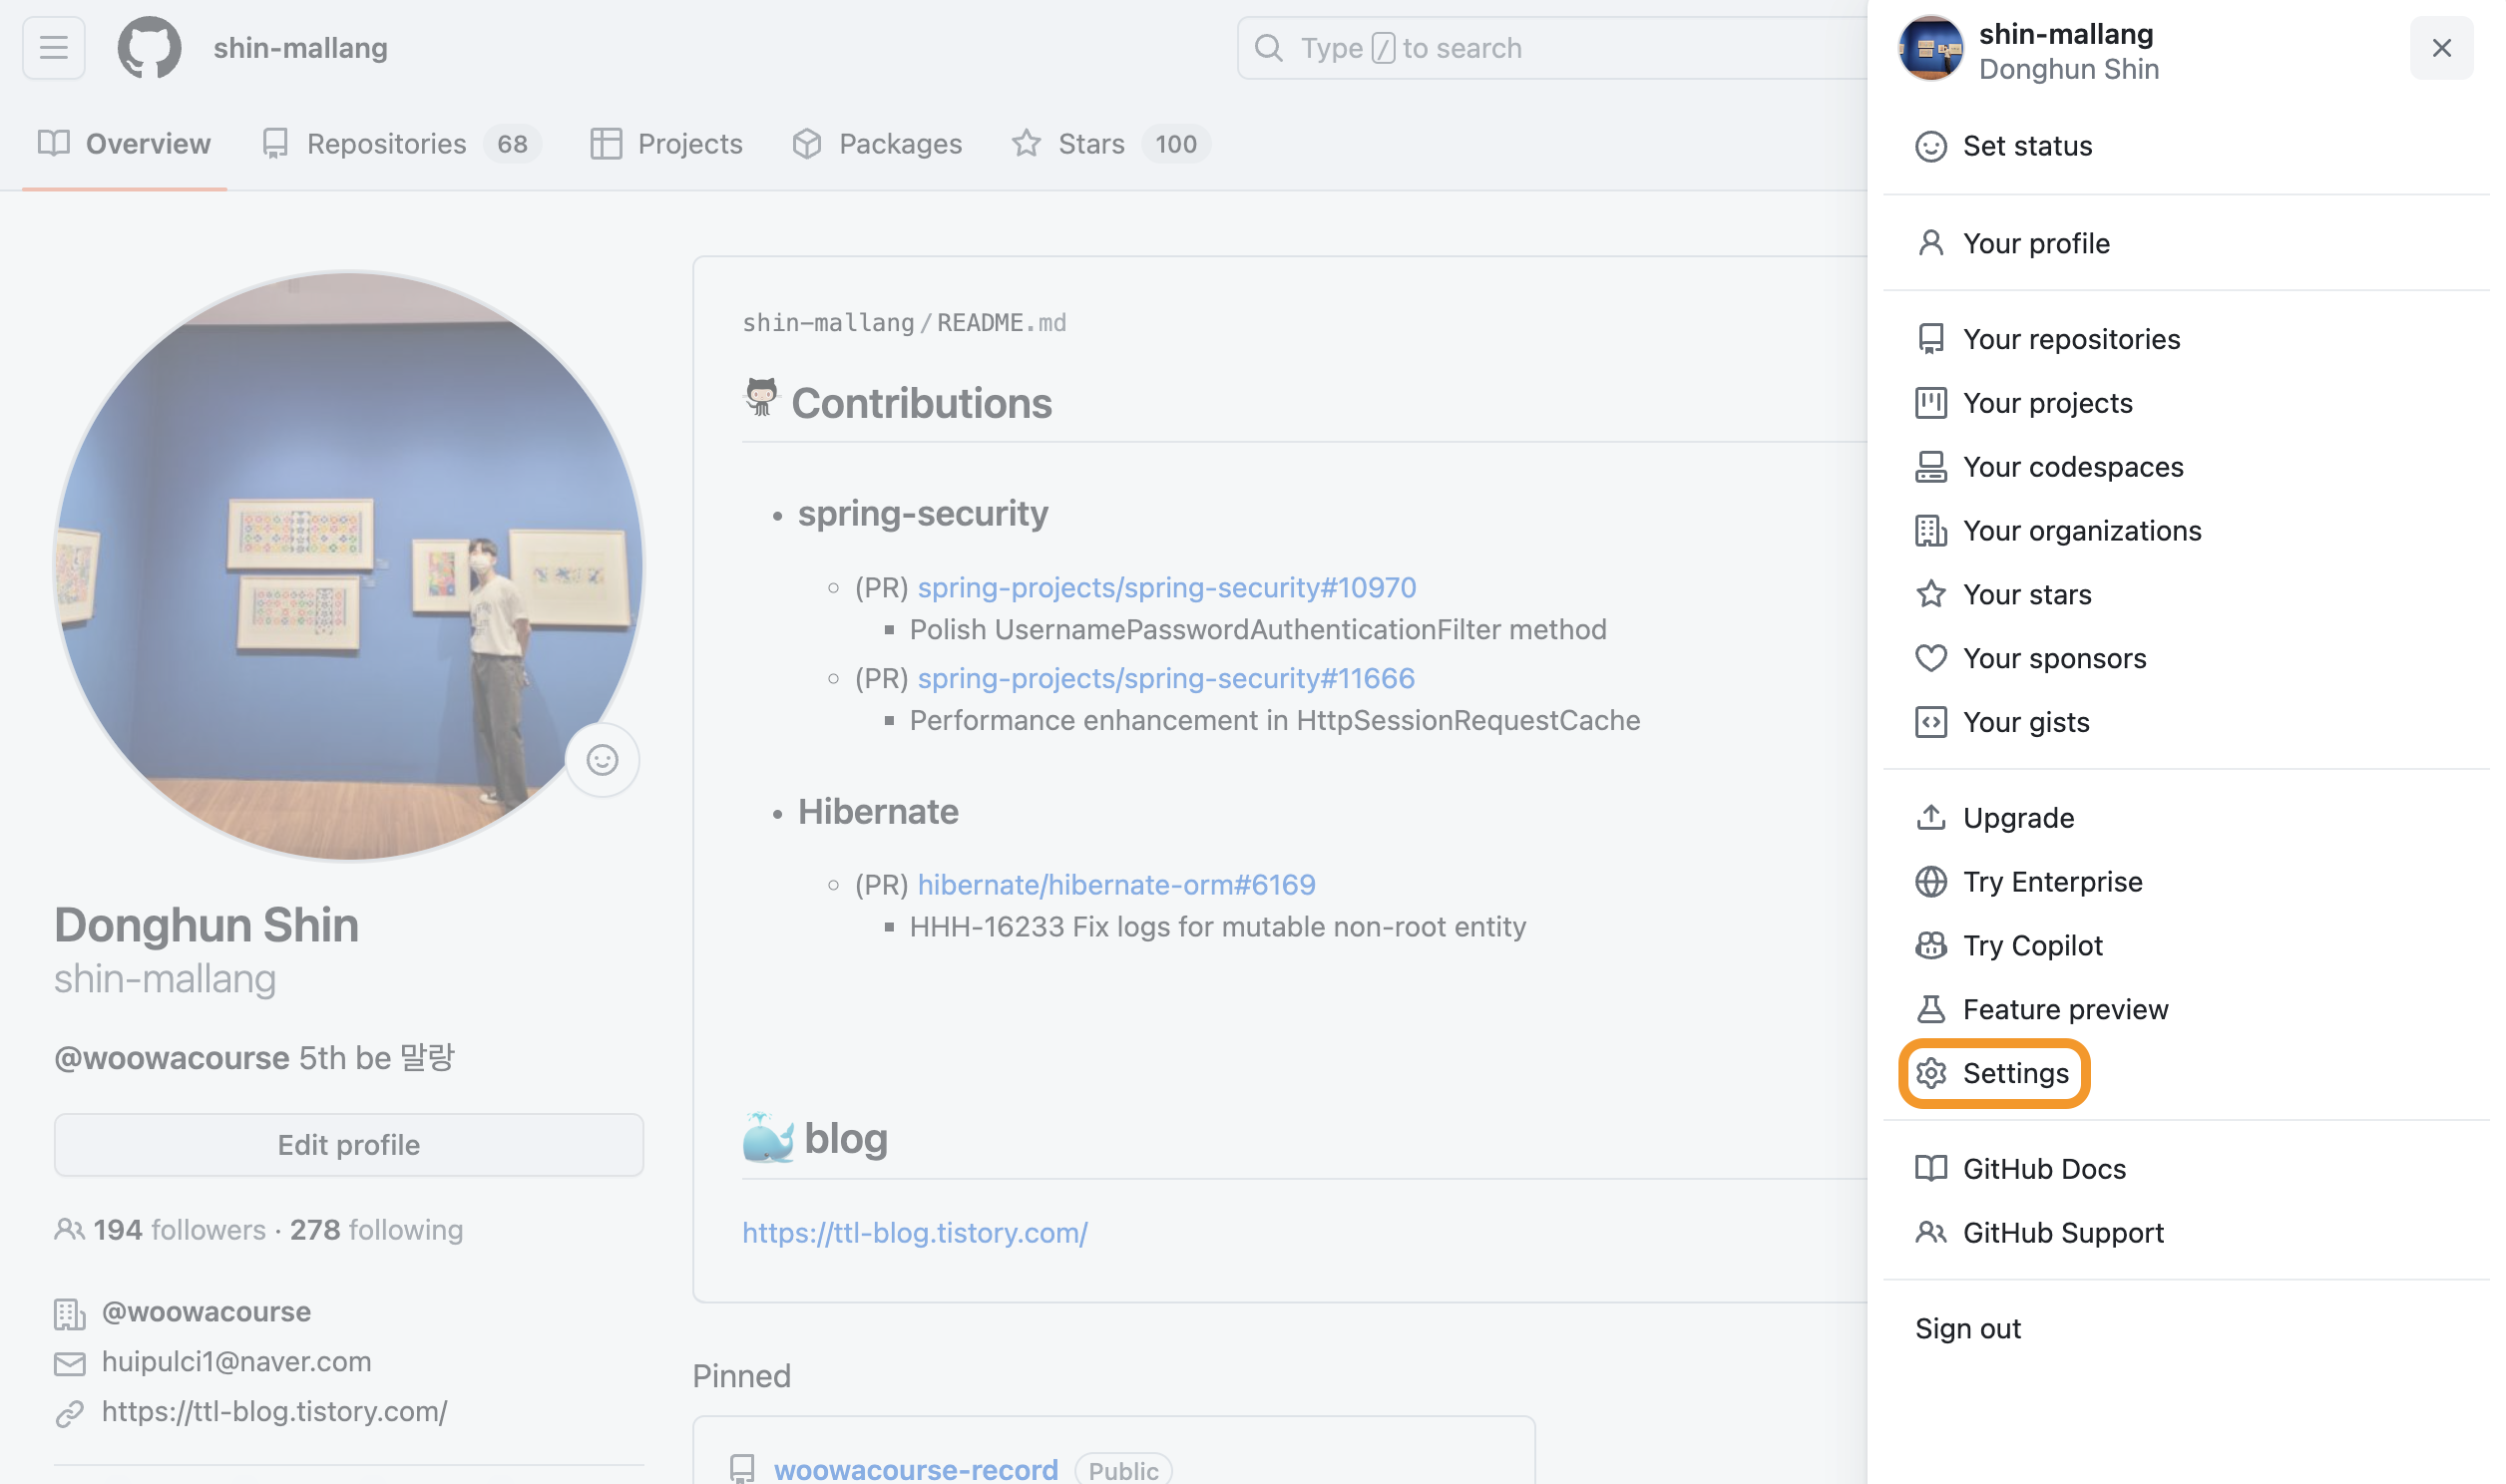The width and height of the screenshot is (2506, 1484).
Task: Open the Packages tab
Action: [899, 144]
